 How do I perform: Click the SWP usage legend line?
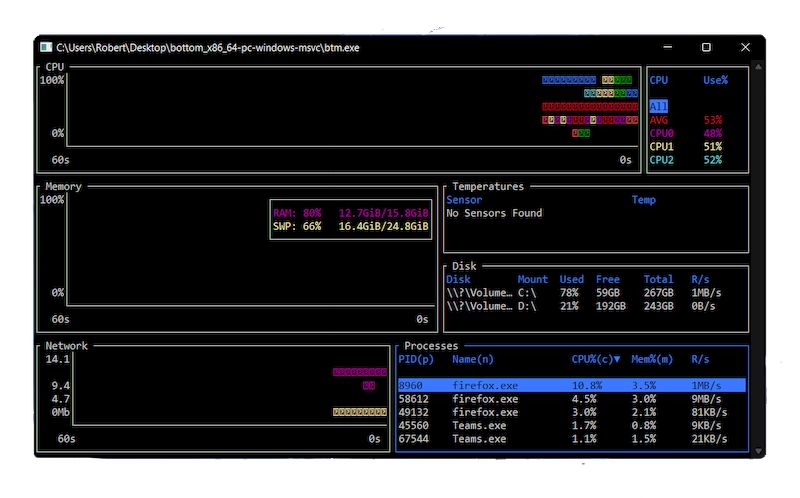pos(351,226)
